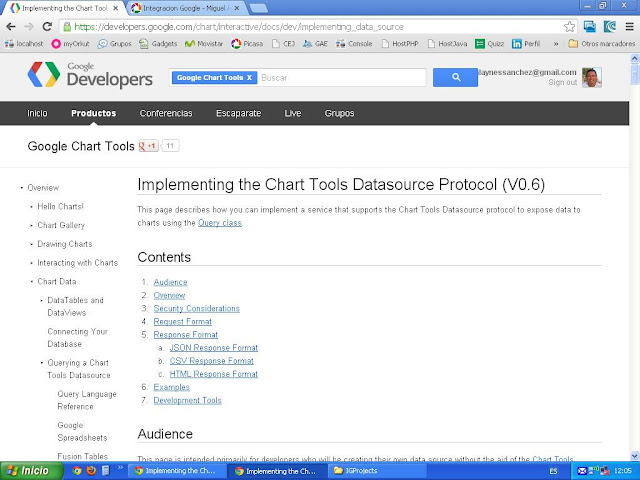Open the Grupos bookmark in bookmarks bar

115,44
